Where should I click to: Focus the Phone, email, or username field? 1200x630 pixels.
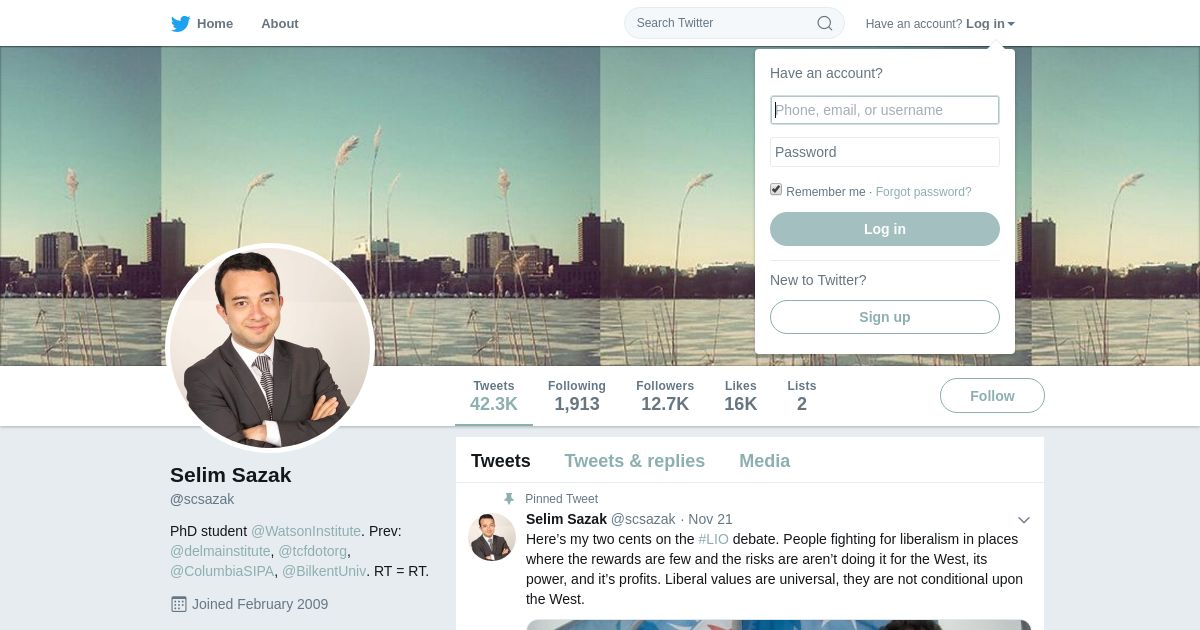[885, 110]
